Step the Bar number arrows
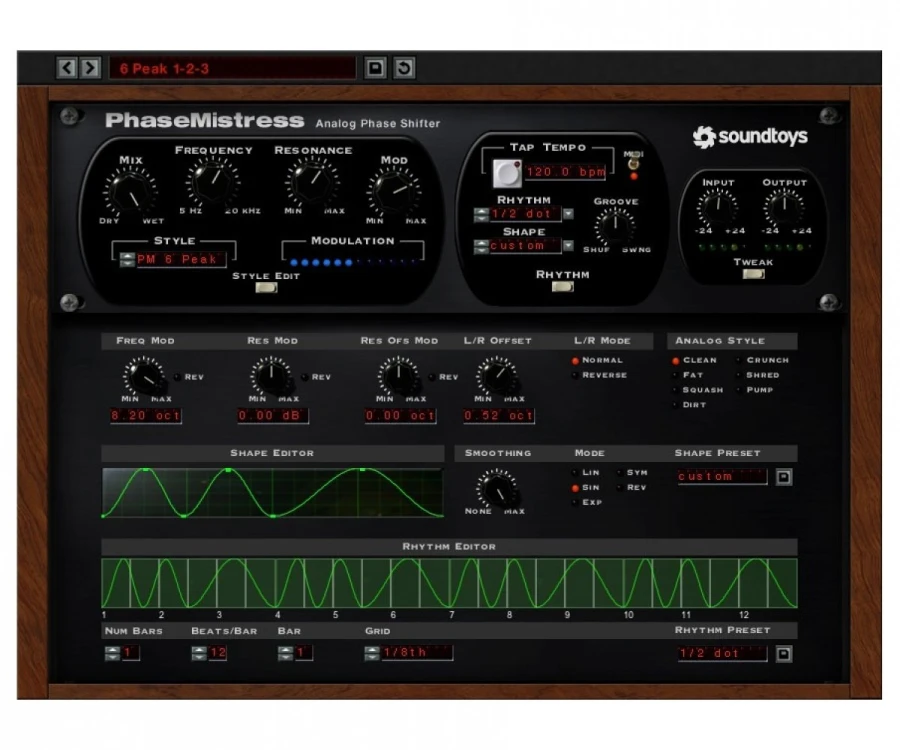 pos(285,653)
